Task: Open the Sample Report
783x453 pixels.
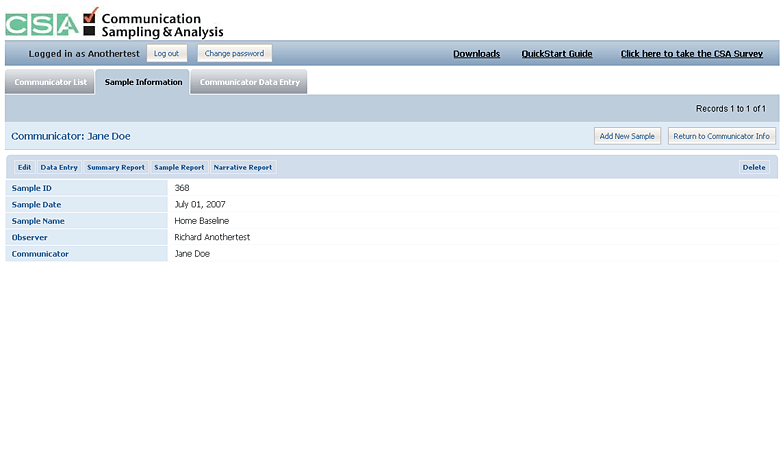Action: 179,168
